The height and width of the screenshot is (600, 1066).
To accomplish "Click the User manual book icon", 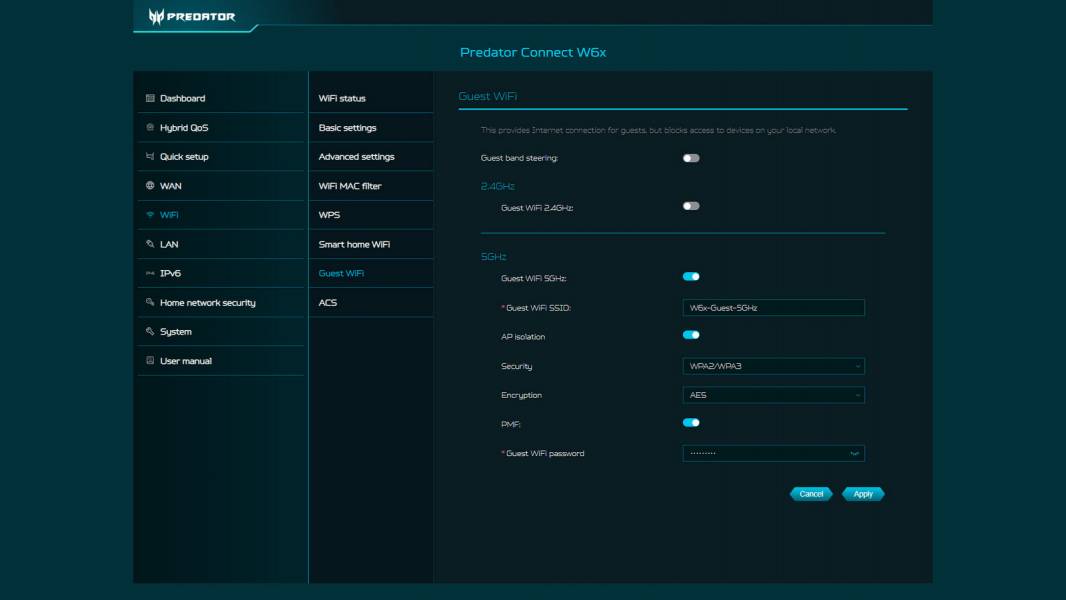I will (148, 360).
